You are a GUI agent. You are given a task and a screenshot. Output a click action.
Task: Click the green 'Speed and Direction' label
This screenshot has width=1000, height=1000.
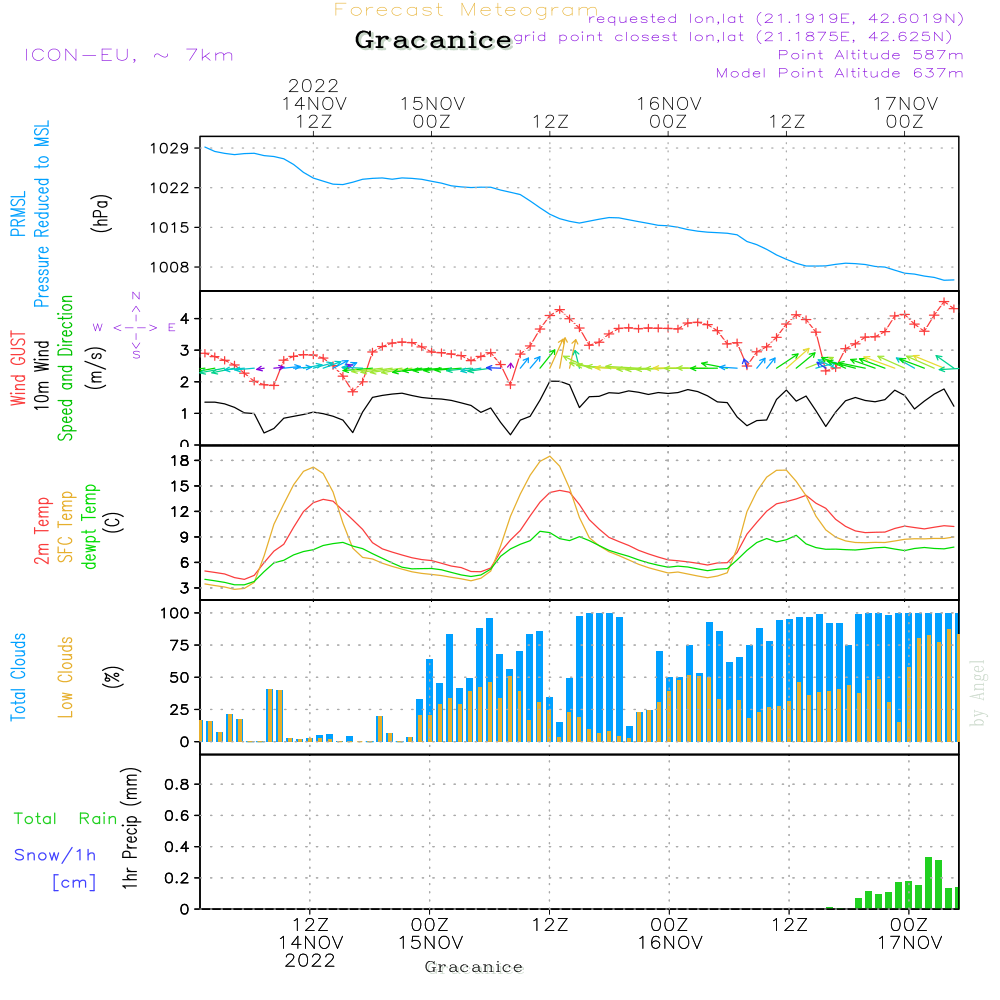65,368
